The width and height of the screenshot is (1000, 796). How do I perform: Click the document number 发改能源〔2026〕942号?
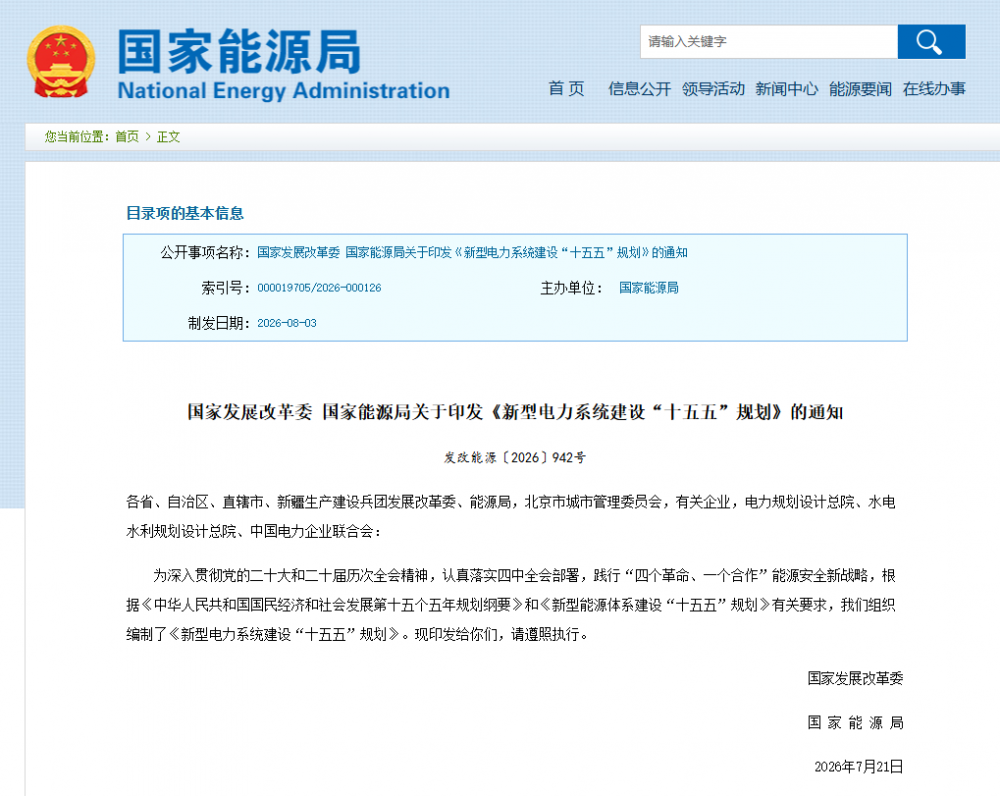[515, 457]
